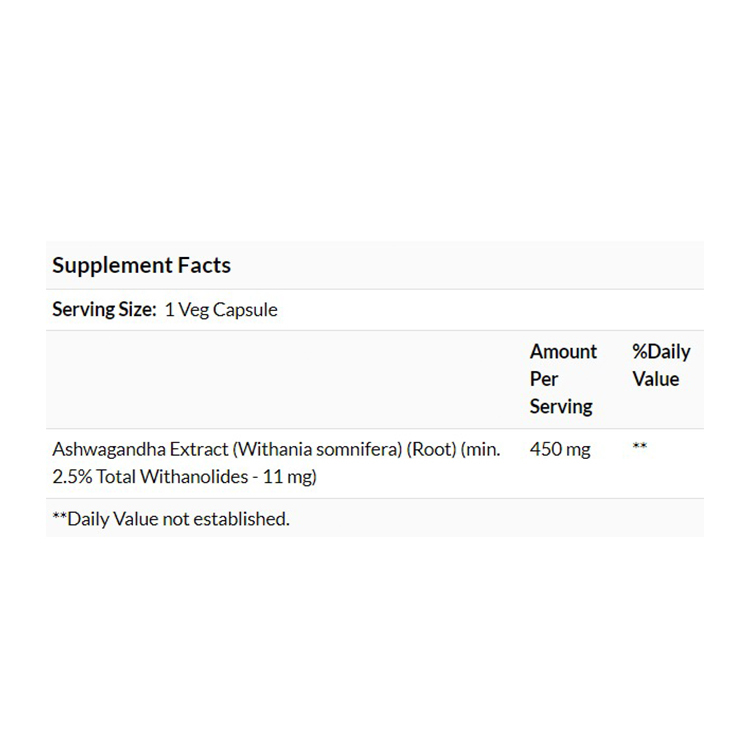
Task: Click the word Serving in column header
Action: pos(561,406)
